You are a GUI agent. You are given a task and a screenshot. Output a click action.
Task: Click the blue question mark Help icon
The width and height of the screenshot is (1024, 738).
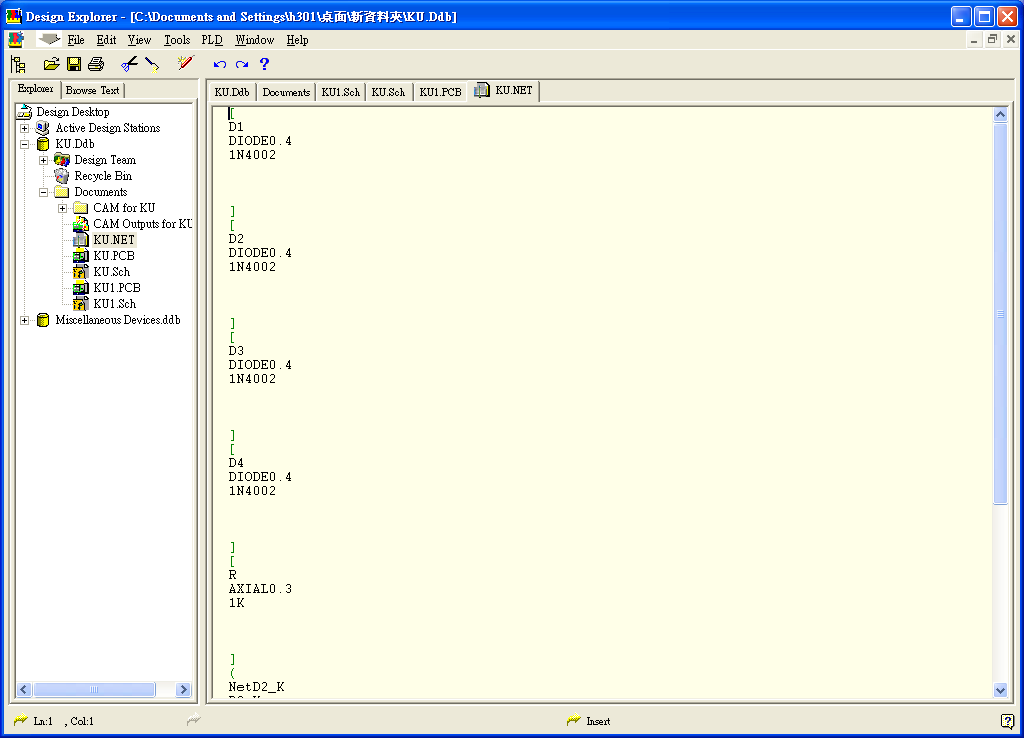265,64
